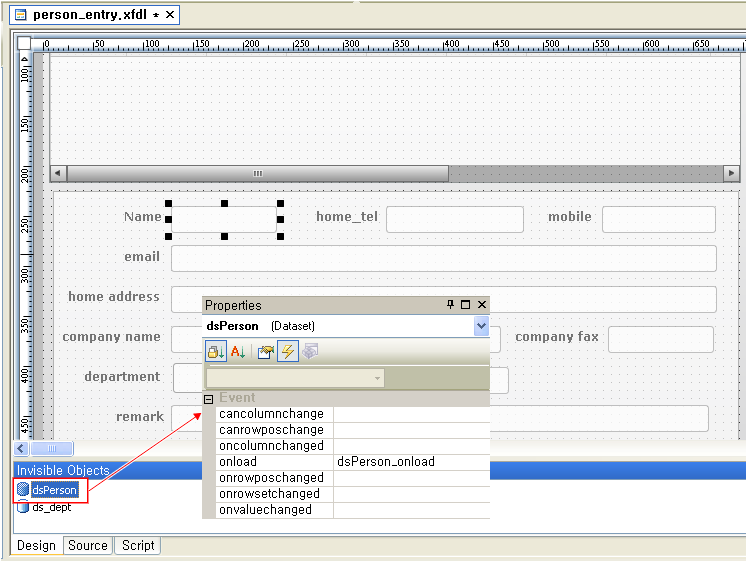The image size is (747, 562).
Task: Click the categorized sort icon in Properties
Action: [x=216, y=351]
